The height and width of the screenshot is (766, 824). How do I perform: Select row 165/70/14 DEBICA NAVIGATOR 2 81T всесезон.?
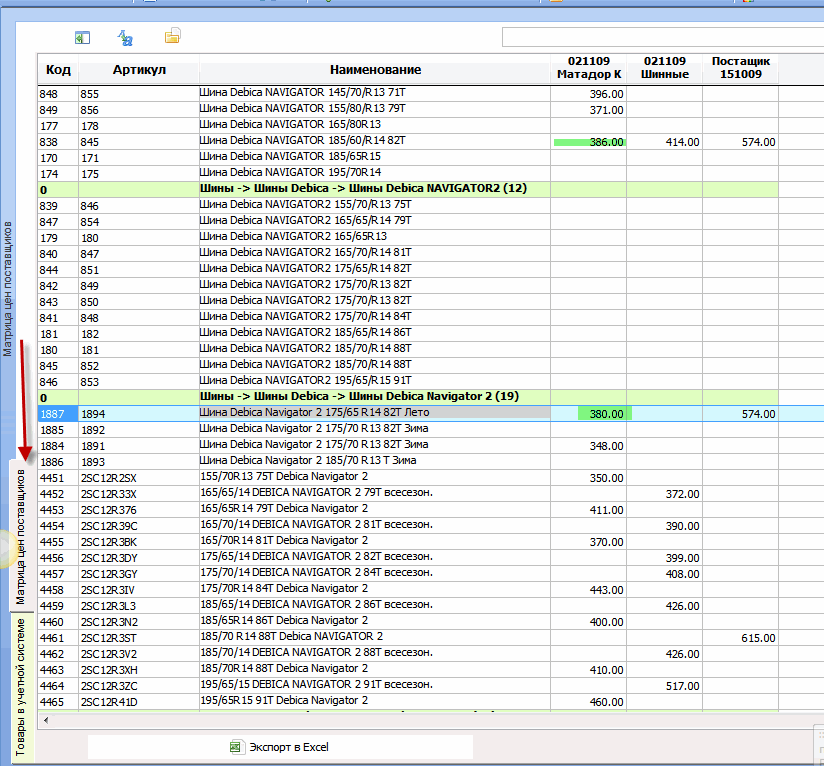coord(408,525)
